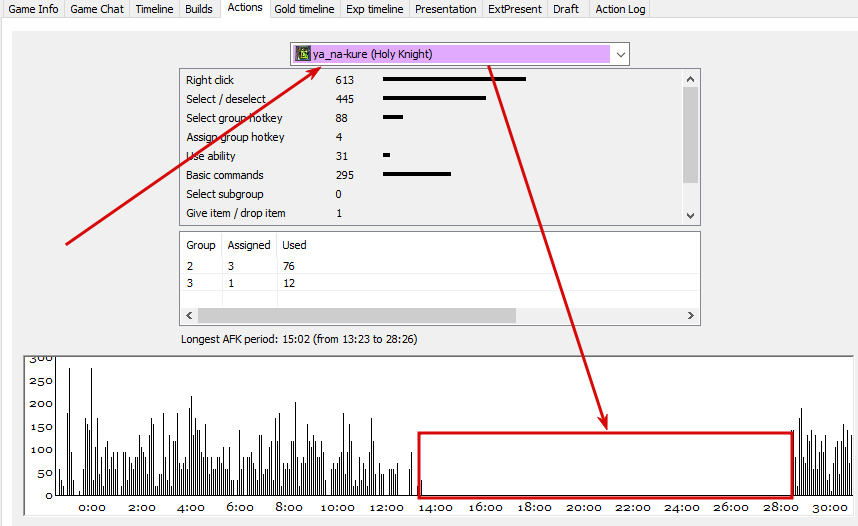Click the Used value 12
This screenshot has width=858, height=526.
tap(289, 283)
